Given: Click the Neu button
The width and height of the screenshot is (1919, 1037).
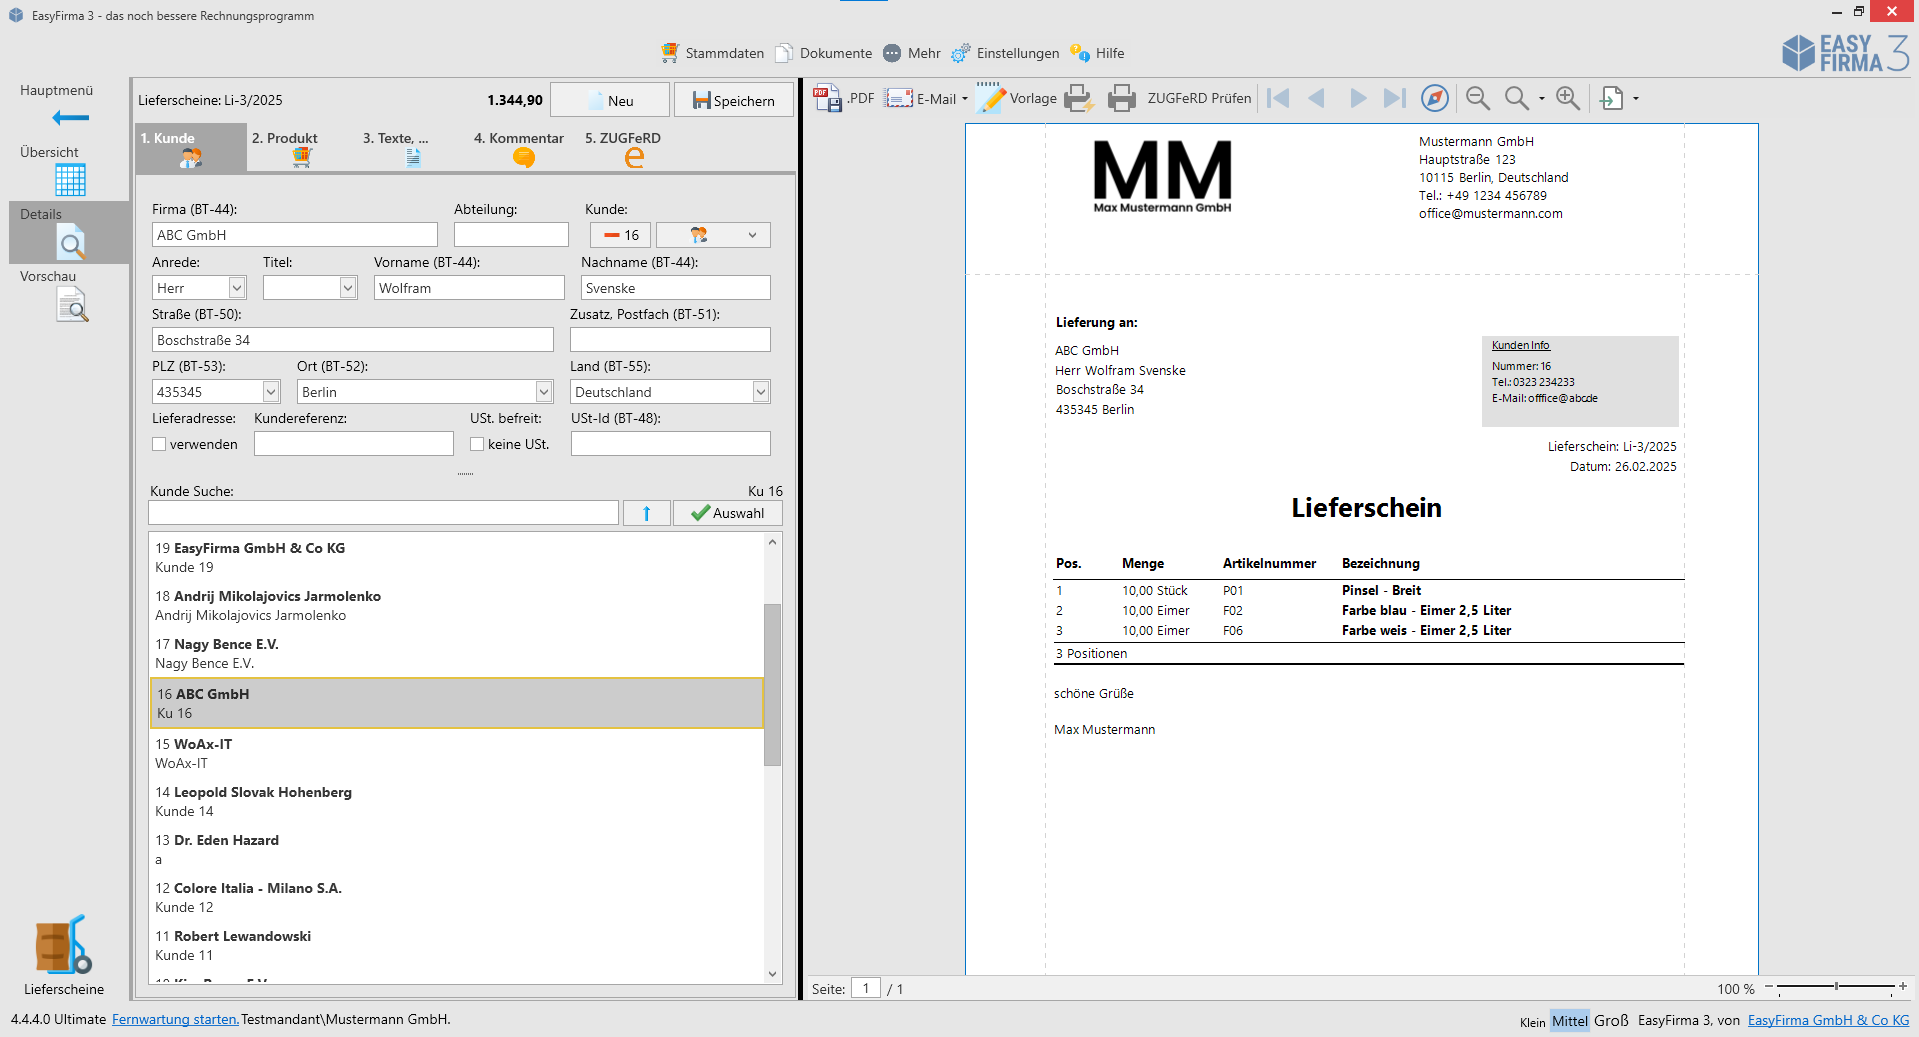Looking at the screenshot, I should 610,100.
